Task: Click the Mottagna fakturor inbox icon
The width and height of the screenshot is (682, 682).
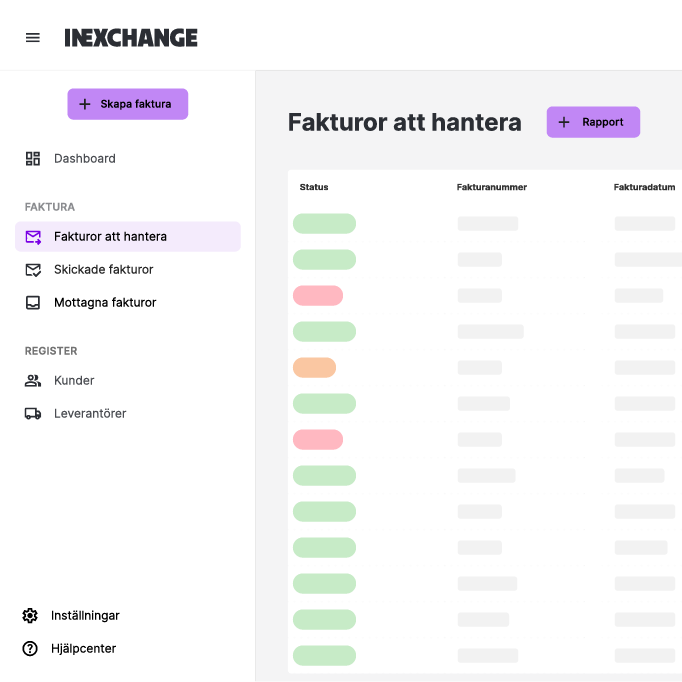Action: point(33,303)
